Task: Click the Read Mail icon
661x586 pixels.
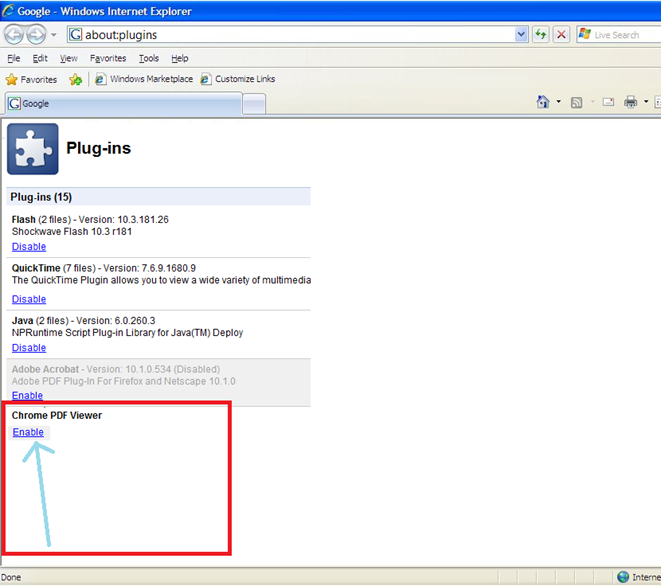Action: 608,102
